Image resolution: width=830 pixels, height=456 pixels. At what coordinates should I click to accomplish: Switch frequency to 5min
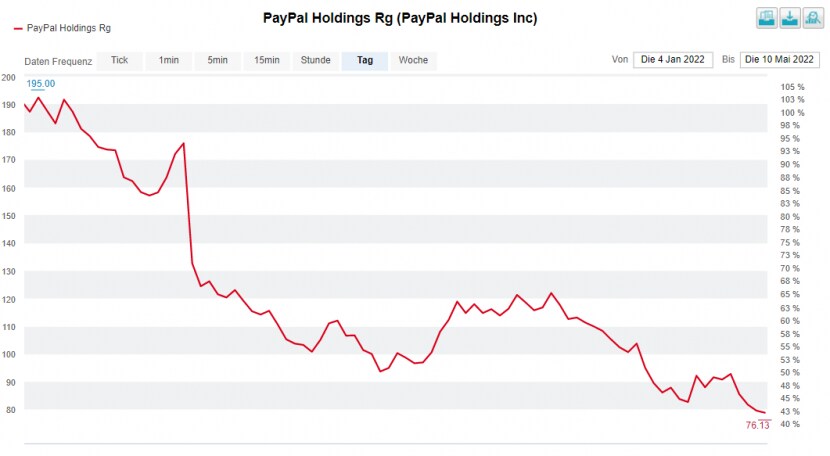[218, 60]
